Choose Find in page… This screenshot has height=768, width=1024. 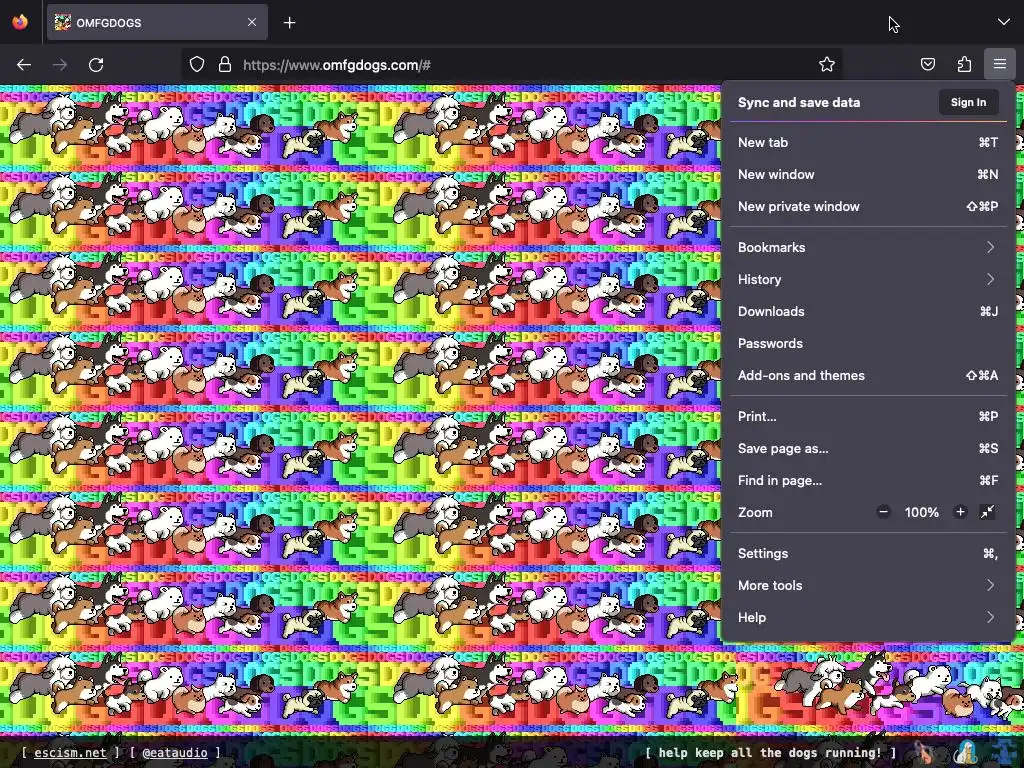868,481
